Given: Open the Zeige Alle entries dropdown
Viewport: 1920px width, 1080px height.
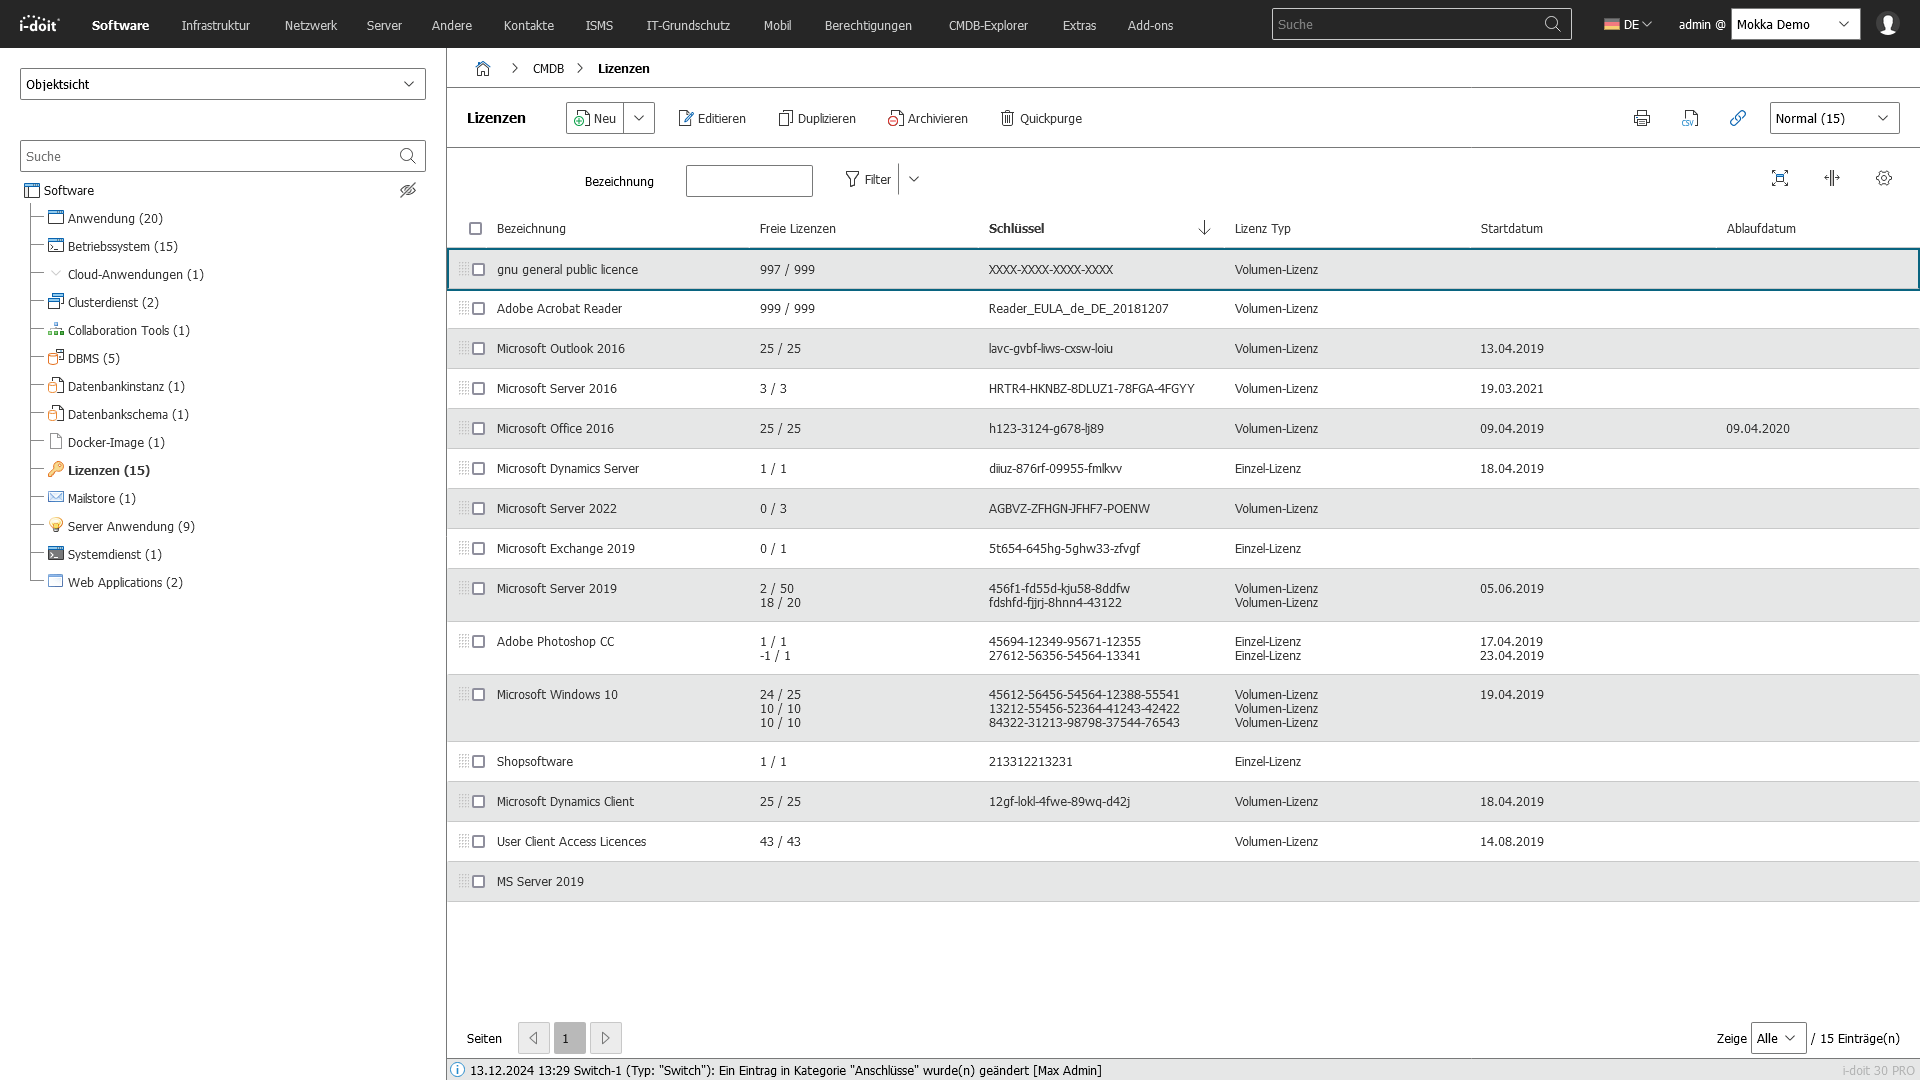Looking at the screenshot, I should tap(1779, 1038).
